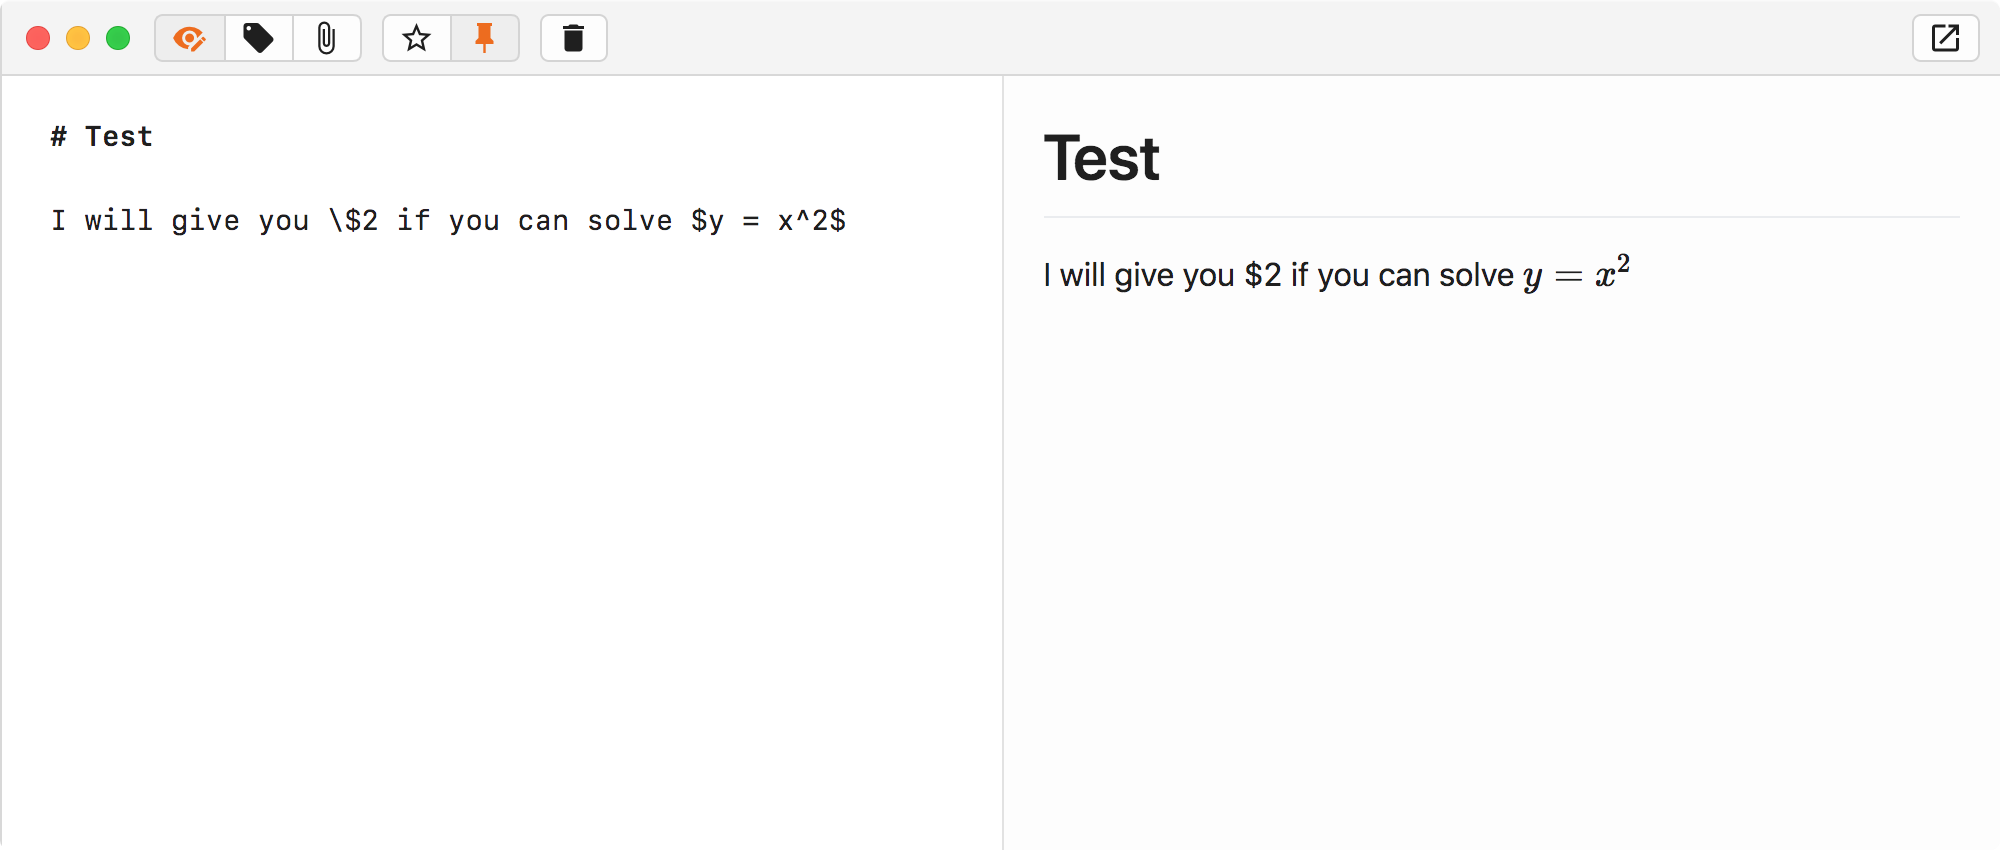Click the trash delete icon
Screen dimensions: 2000x850
(x=573, y=38)
